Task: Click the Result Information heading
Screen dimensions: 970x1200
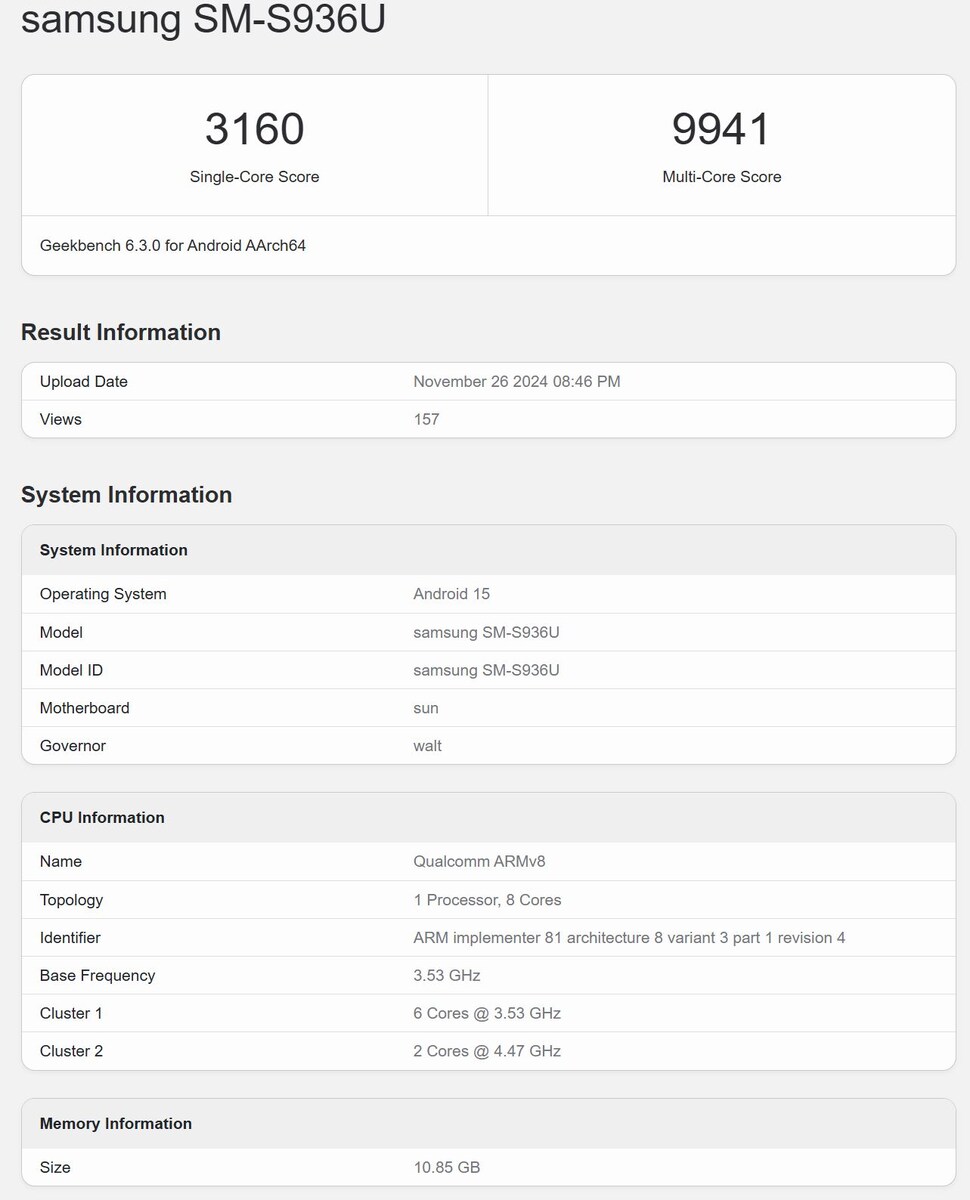Action: pyautogui.click(x=121, y=332)
